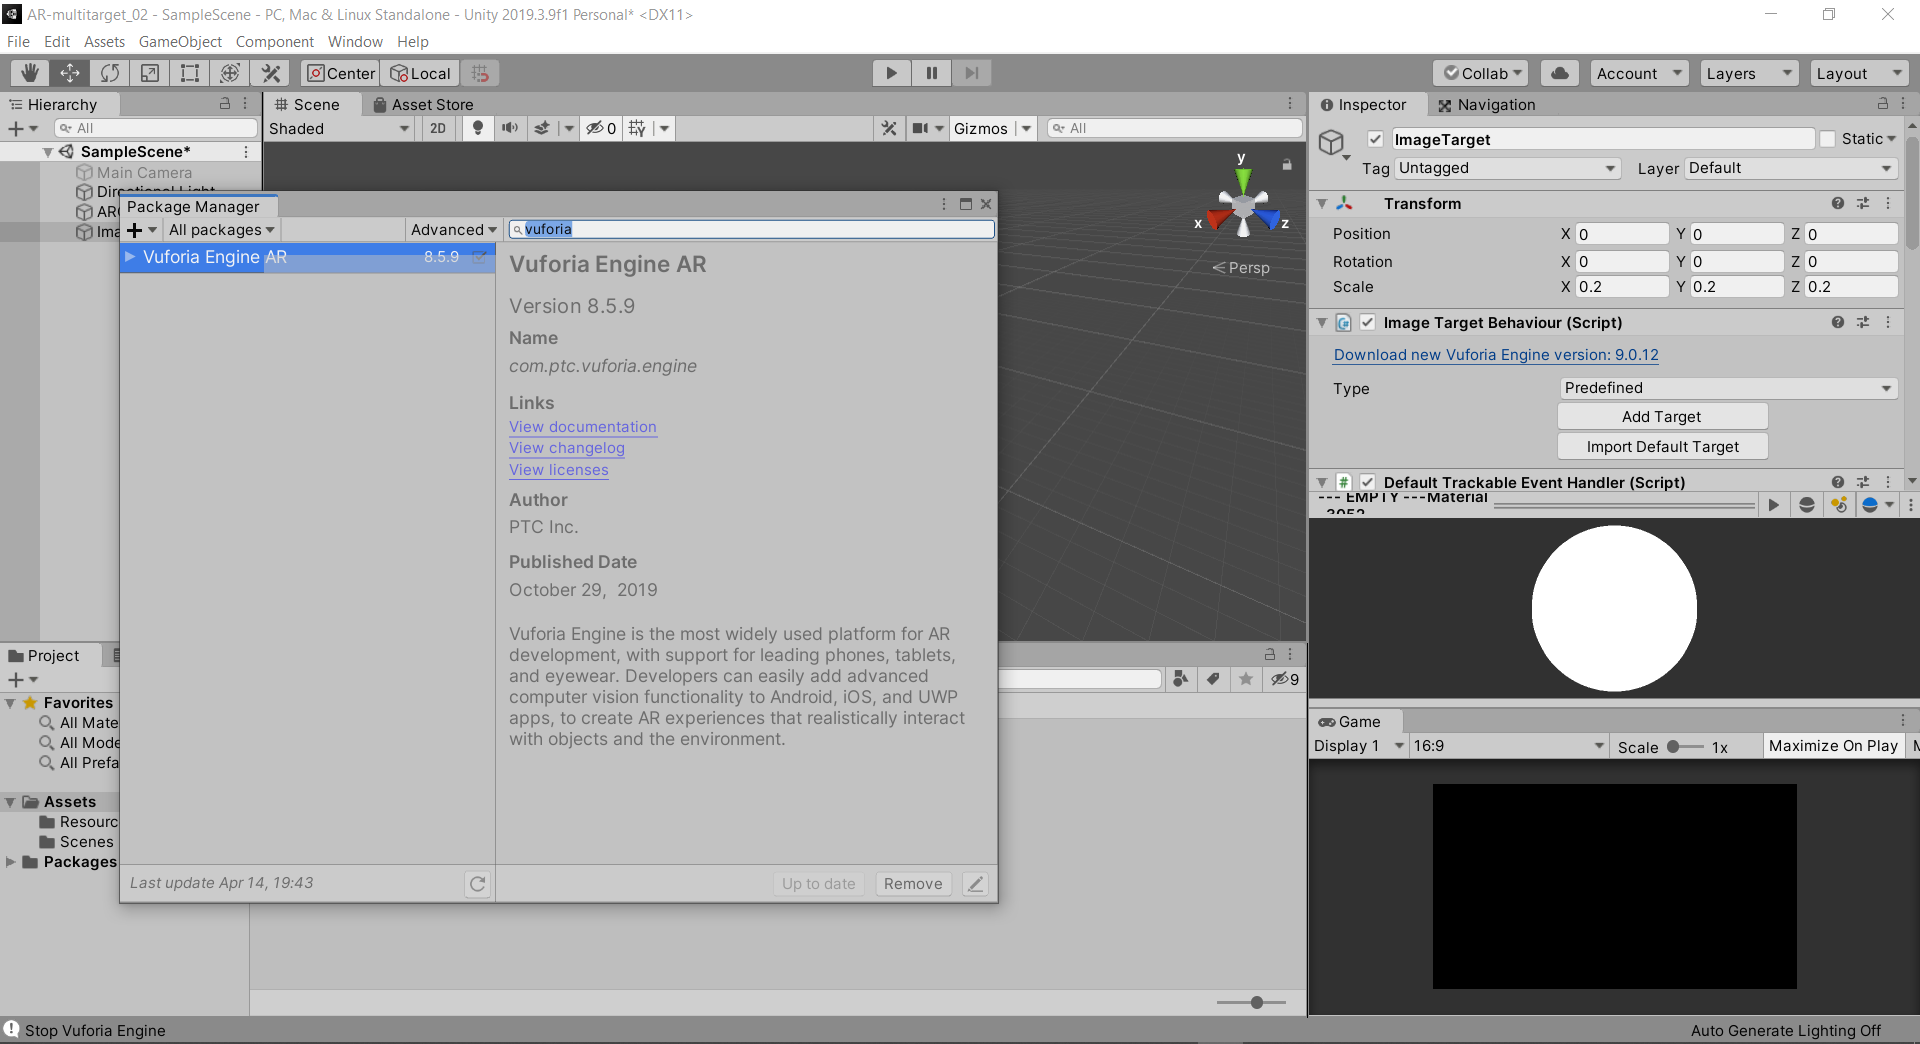Select the Rect Transform tool

pos(190,73)
